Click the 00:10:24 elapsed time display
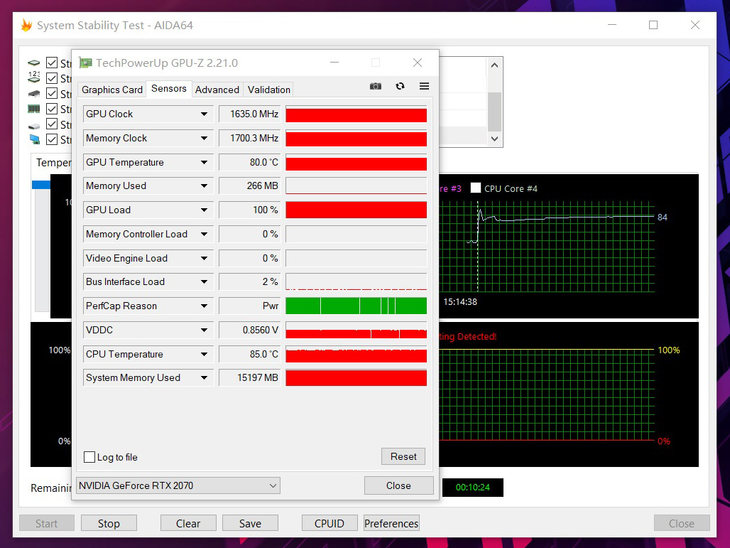730x548 pixels. click(x=473, y=487)
